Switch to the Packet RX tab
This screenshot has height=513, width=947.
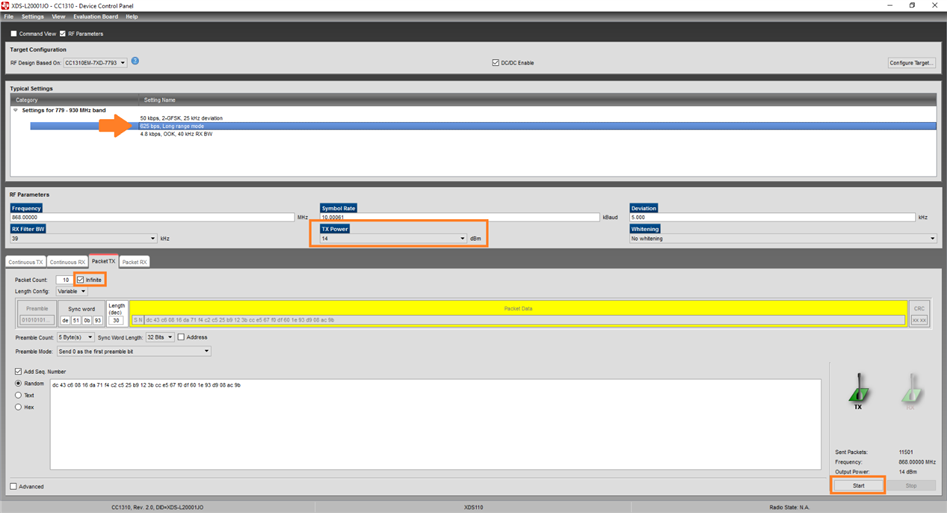[x=134, y=262]
